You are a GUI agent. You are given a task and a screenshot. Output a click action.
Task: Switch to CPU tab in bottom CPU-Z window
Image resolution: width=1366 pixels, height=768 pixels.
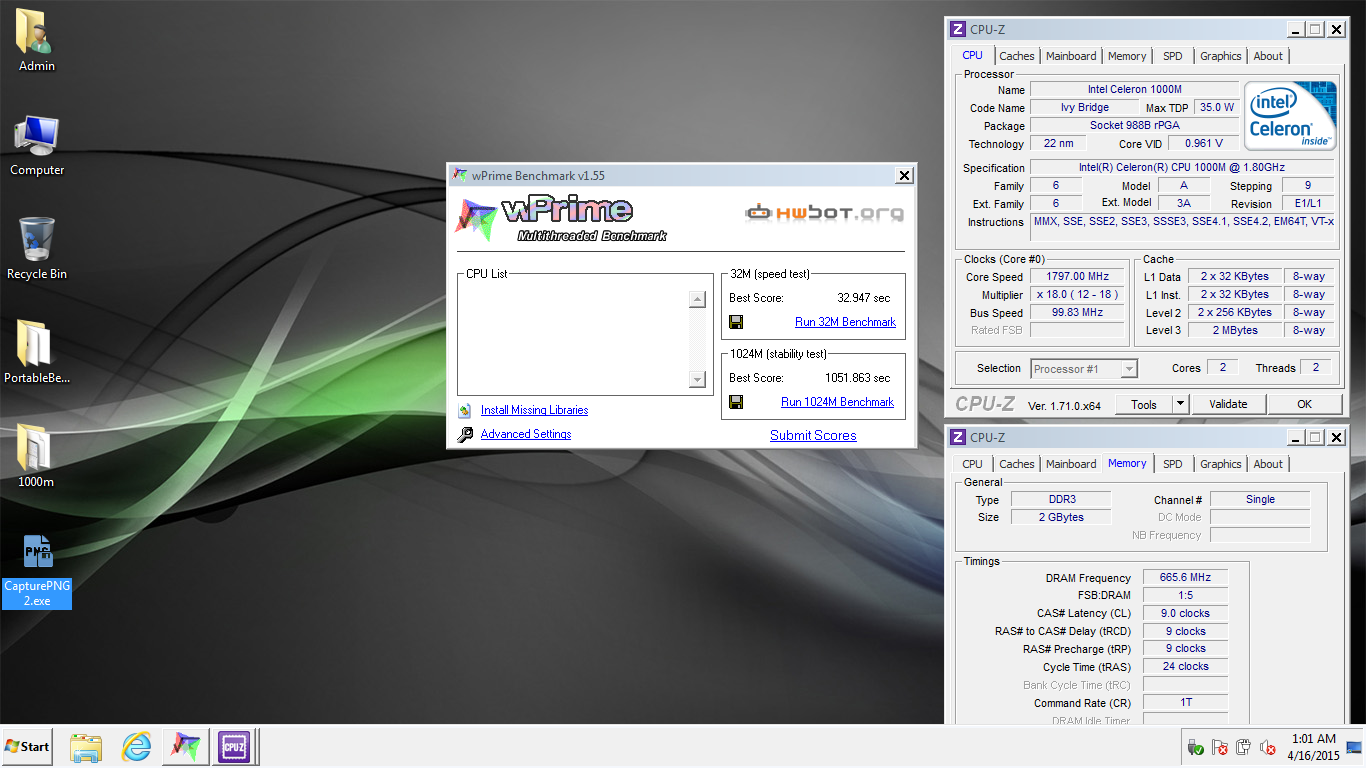pos(972,464)
